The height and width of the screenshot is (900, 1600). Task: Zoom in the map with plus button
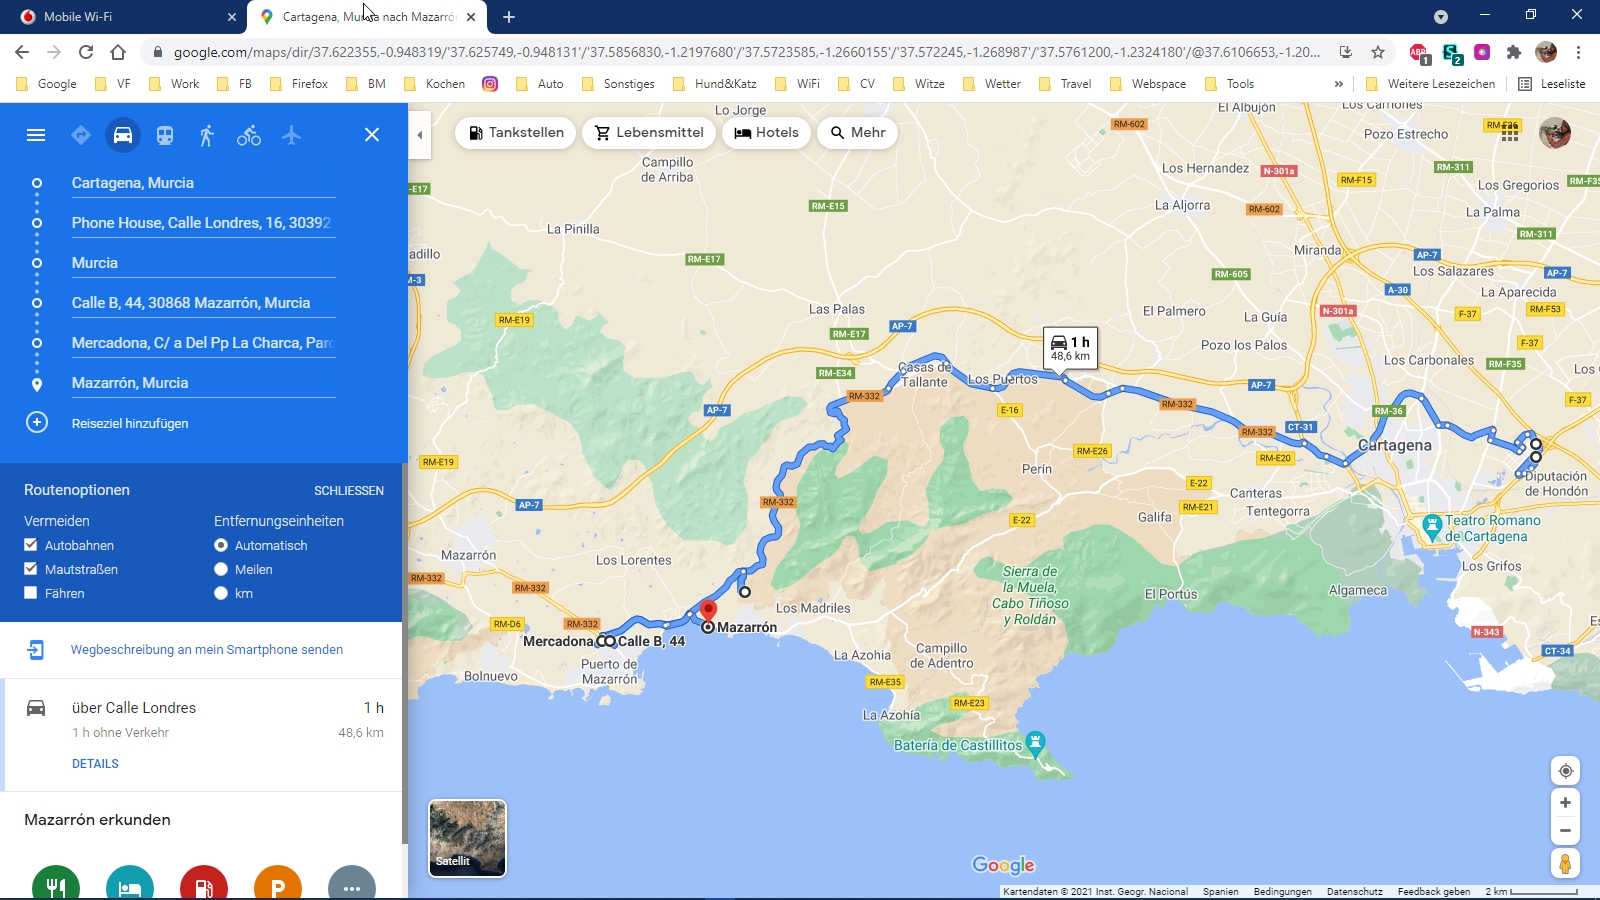[1565, 803]
